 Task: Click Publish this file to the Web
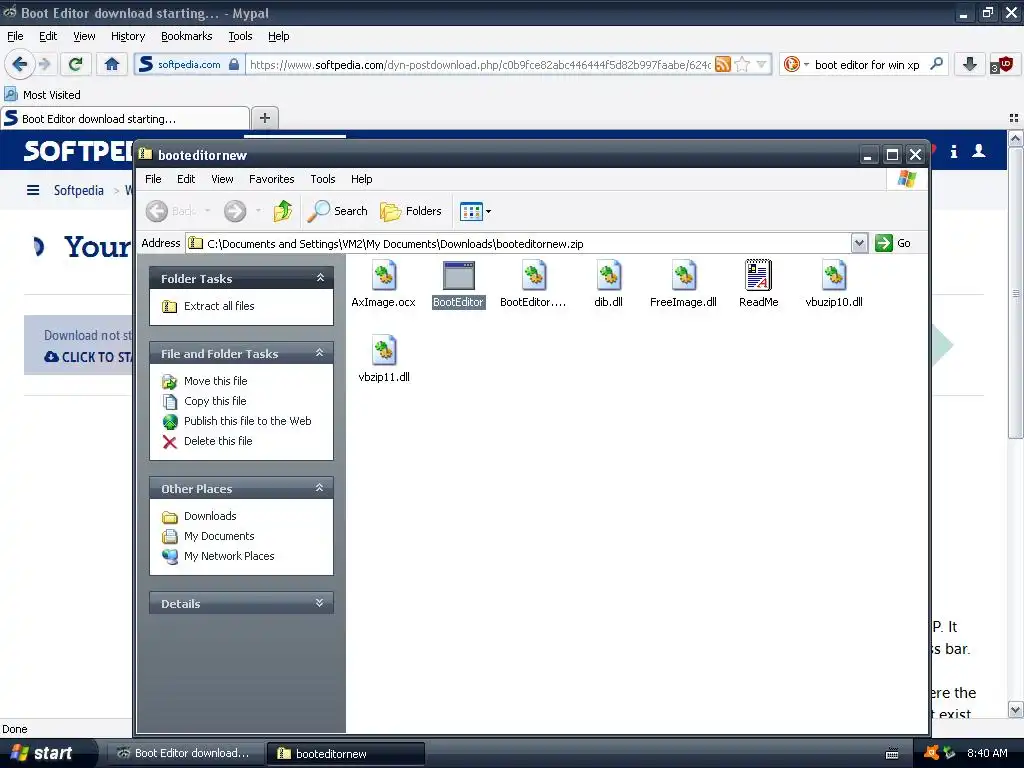pyautogui.click(x=248, y=421)
